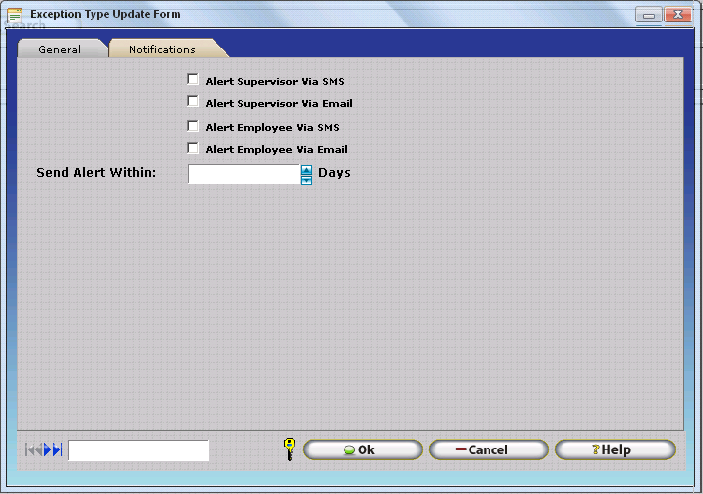Check Alert Supervisor Via Email
The image size is (703, 494).
pyautogui.click(x=193, y=102)
